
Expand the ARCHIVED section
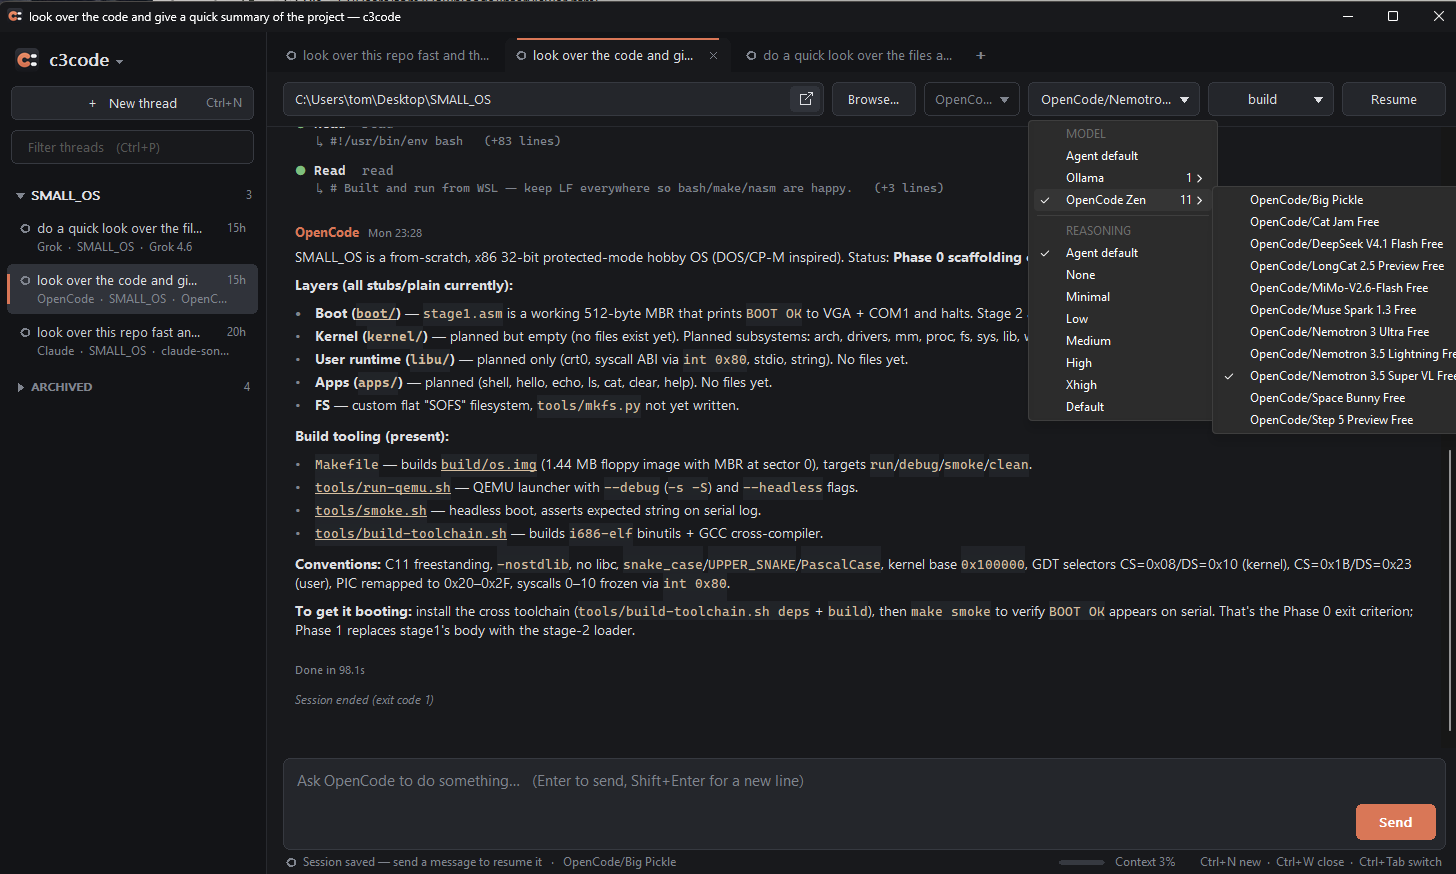pyautogui.click(x=20, y=387)
